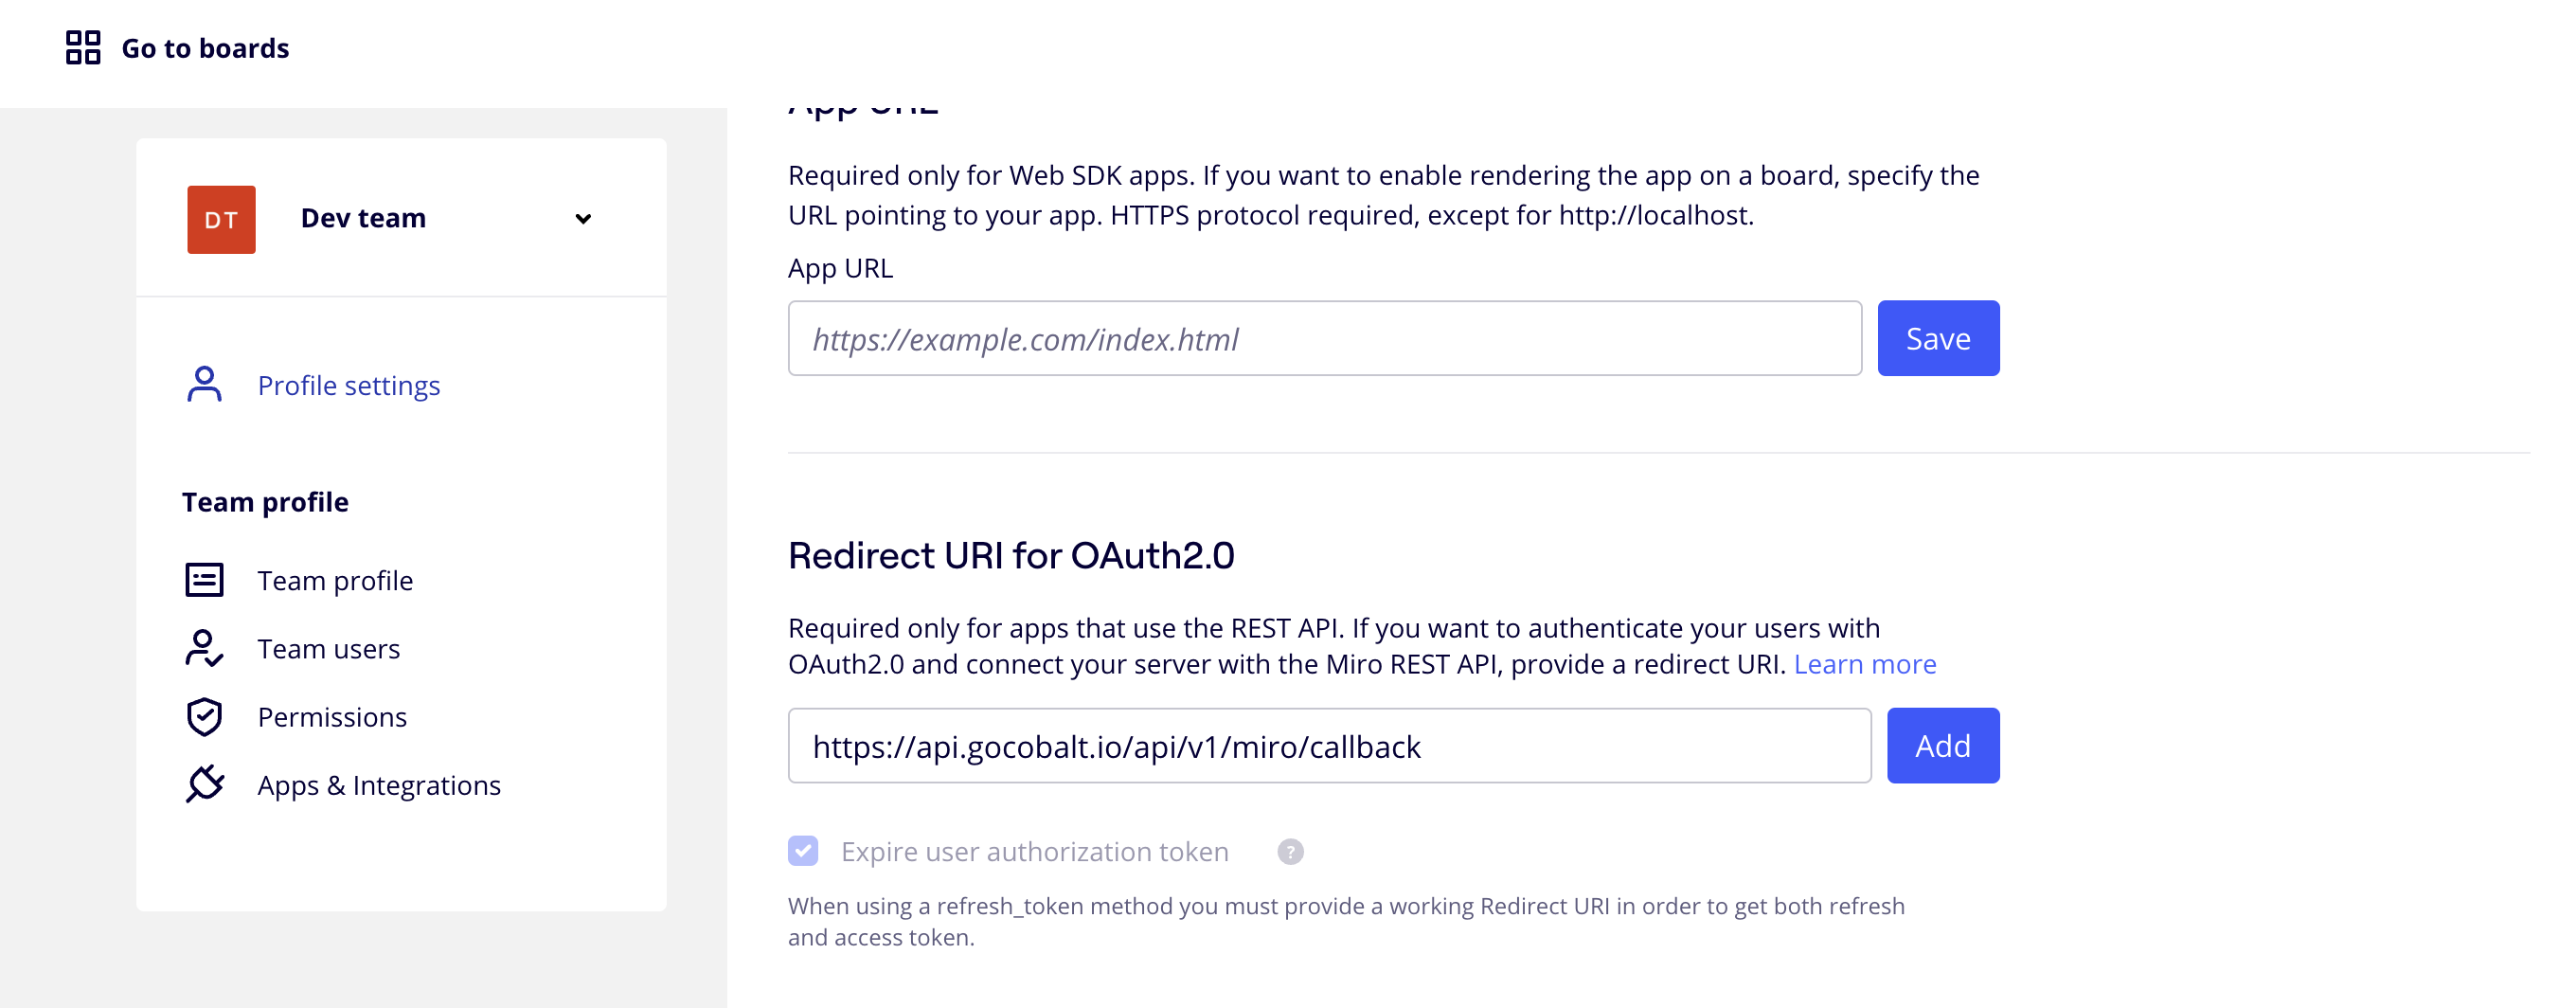This screenshot has width=2576, height=1008.
Task: Open the Learn more link about OAuth2.0
Action: click(x=1865, y=663)
